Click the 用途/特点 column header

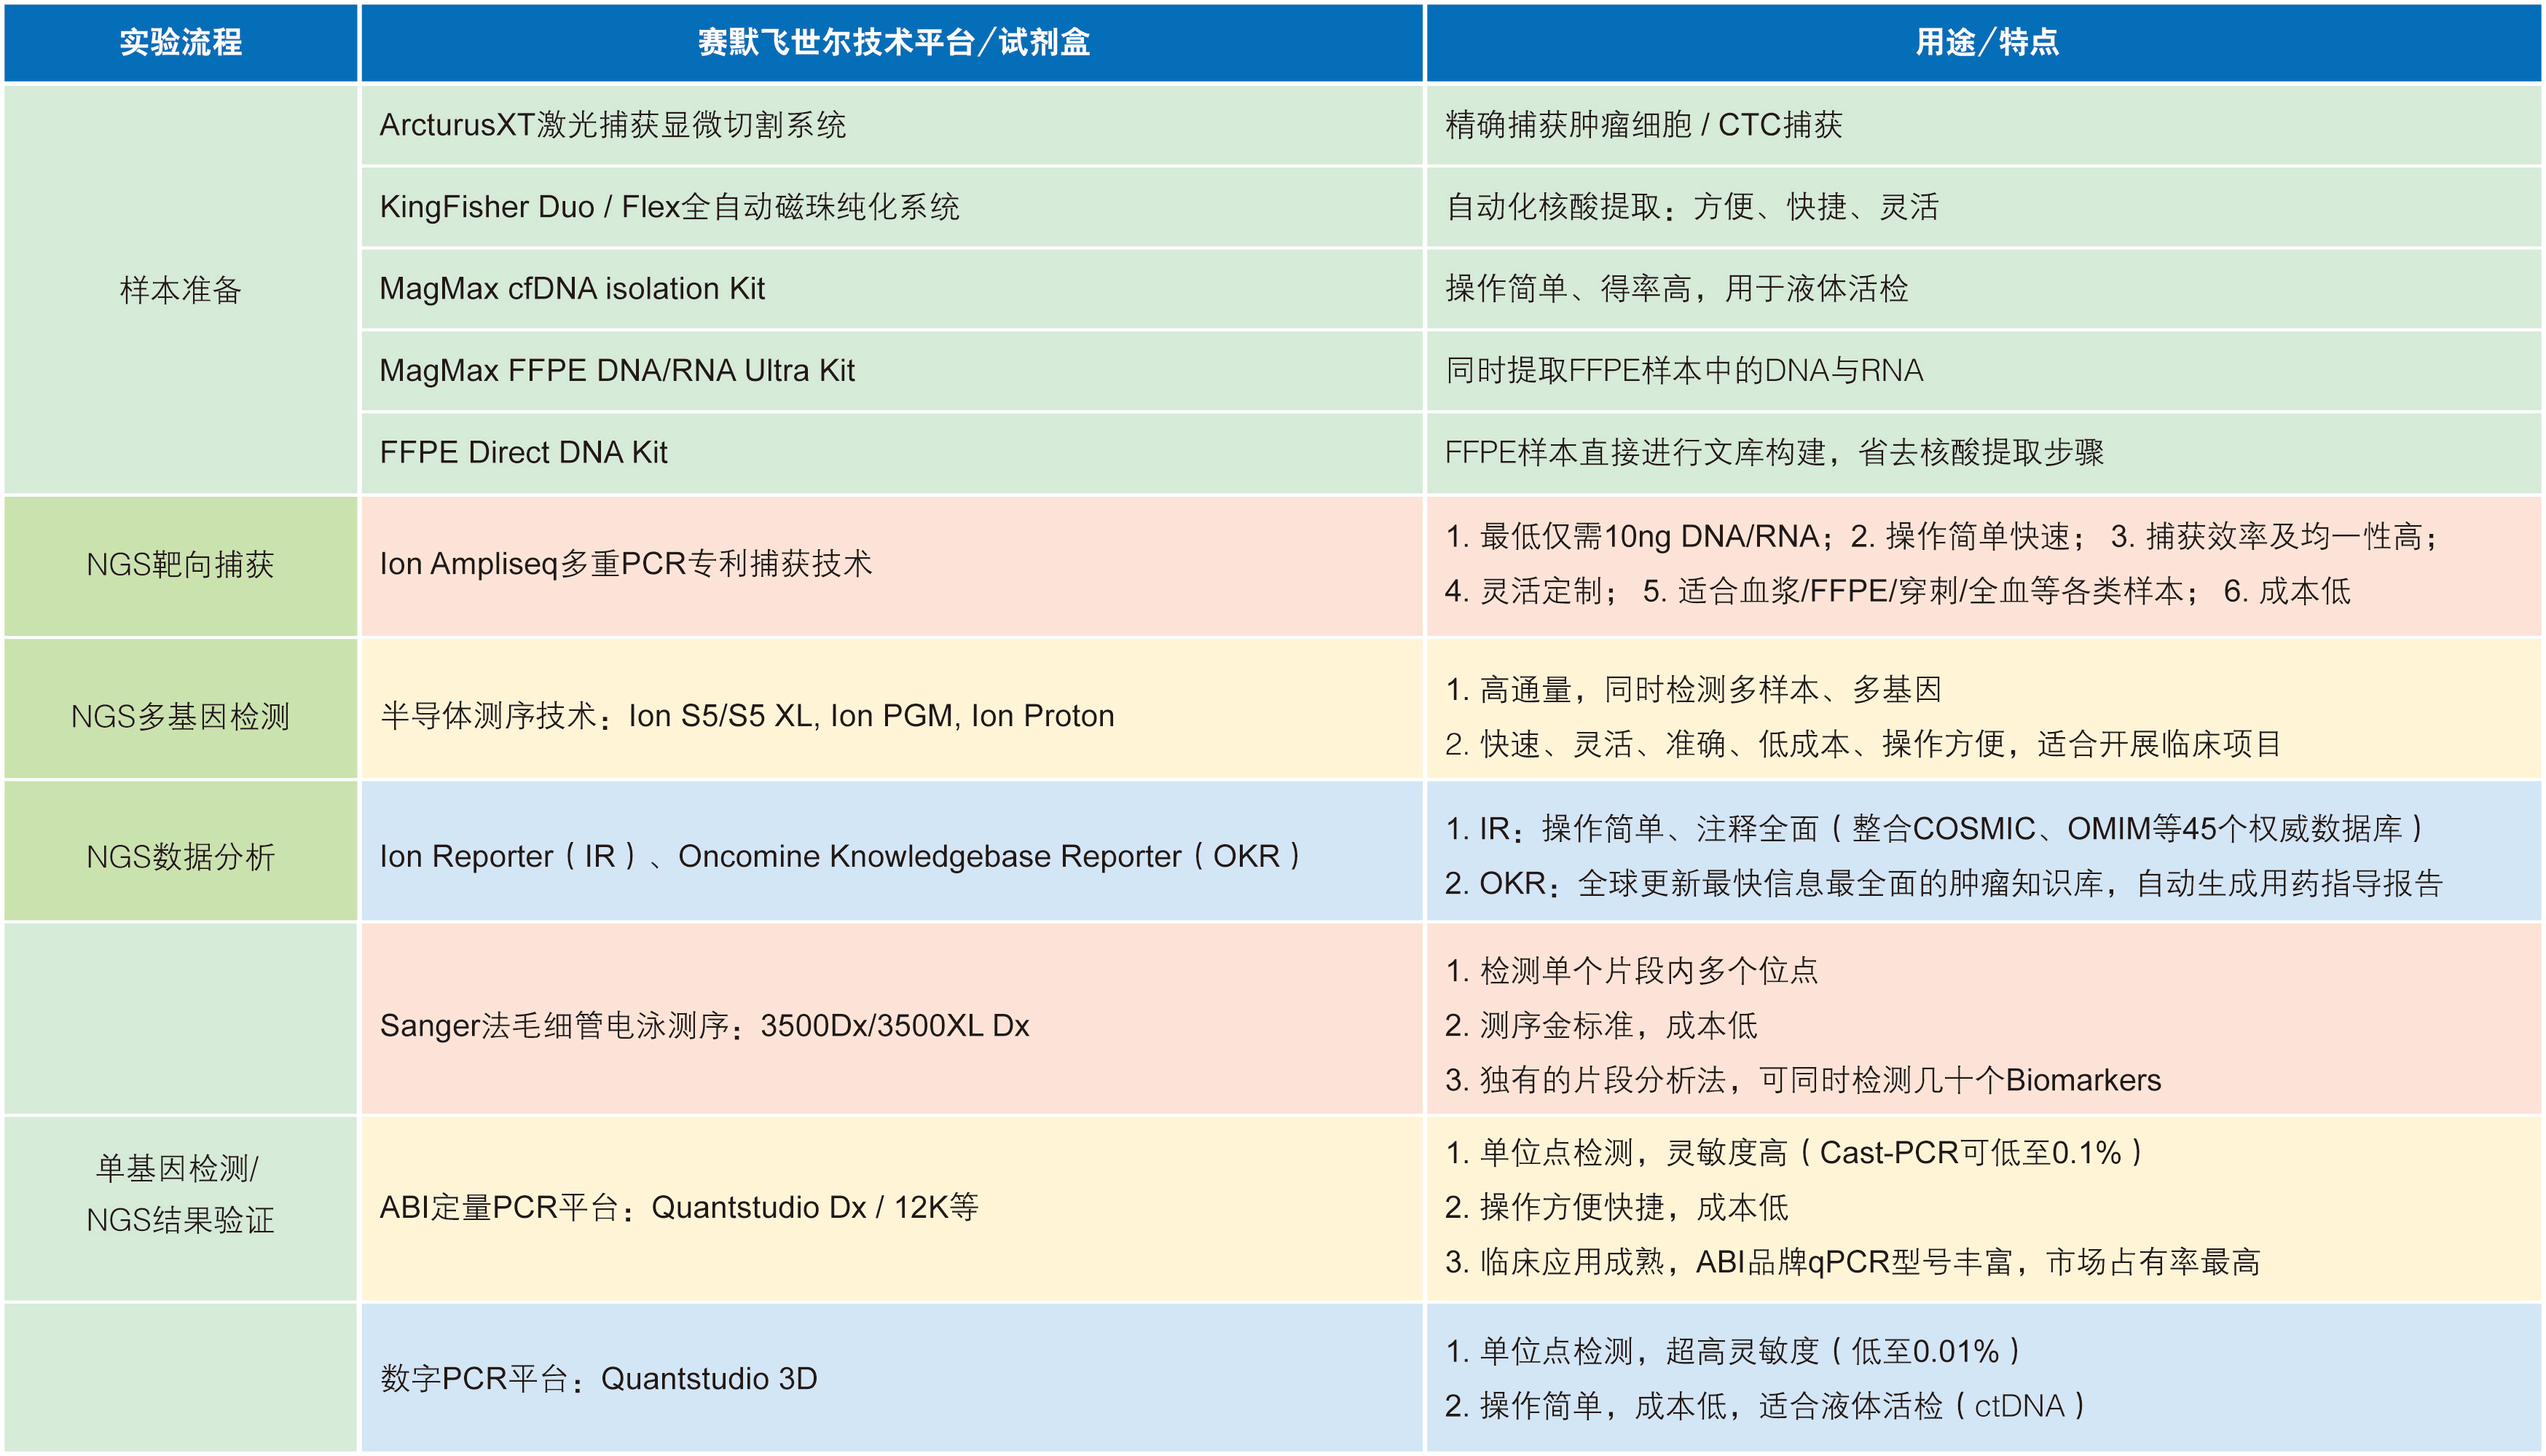(1984, 42)
